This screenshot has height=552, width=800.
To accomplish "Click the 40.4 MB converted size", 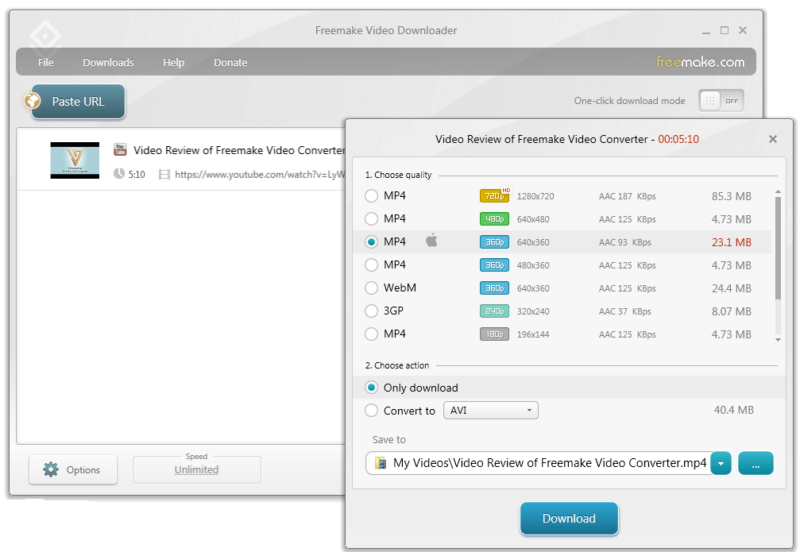I will 734,410.
